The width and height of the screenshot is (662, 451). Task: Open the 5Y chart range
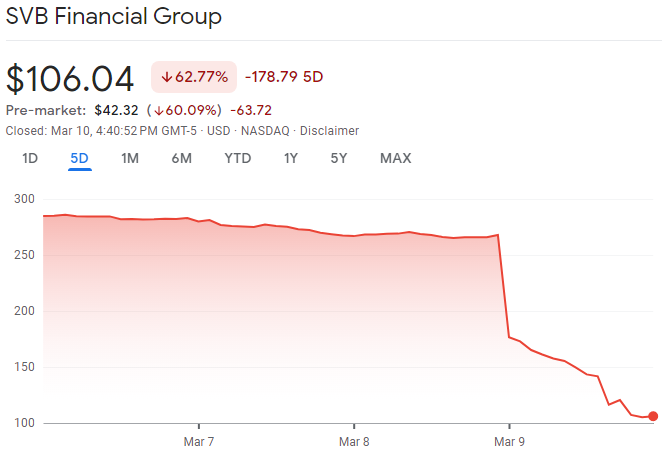click(339, 158)
